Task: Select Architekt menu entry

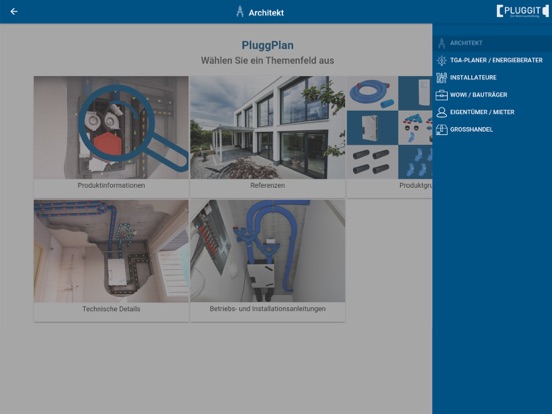Action: pos(492,43)
